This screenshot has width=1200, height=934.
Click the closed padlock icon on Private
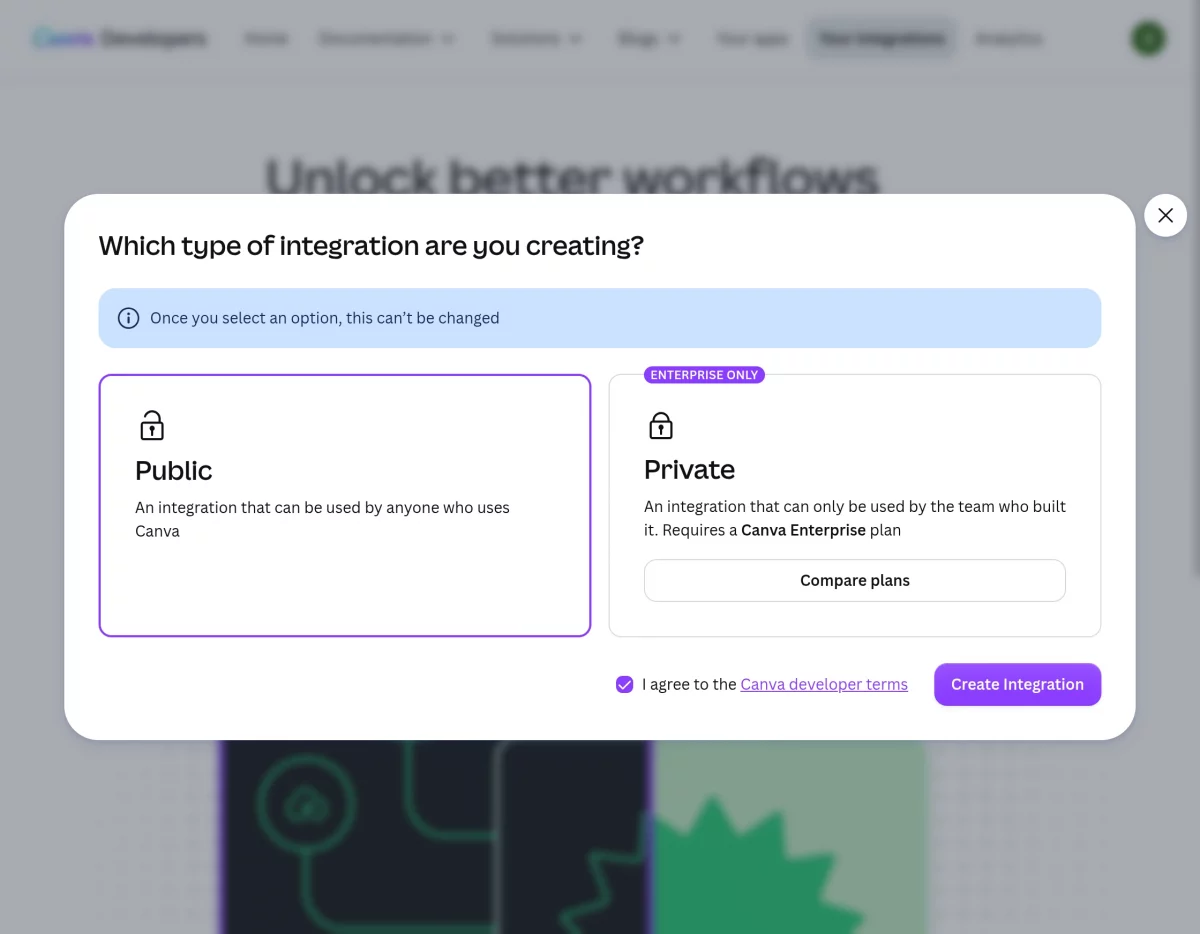(x=661, y=425)
